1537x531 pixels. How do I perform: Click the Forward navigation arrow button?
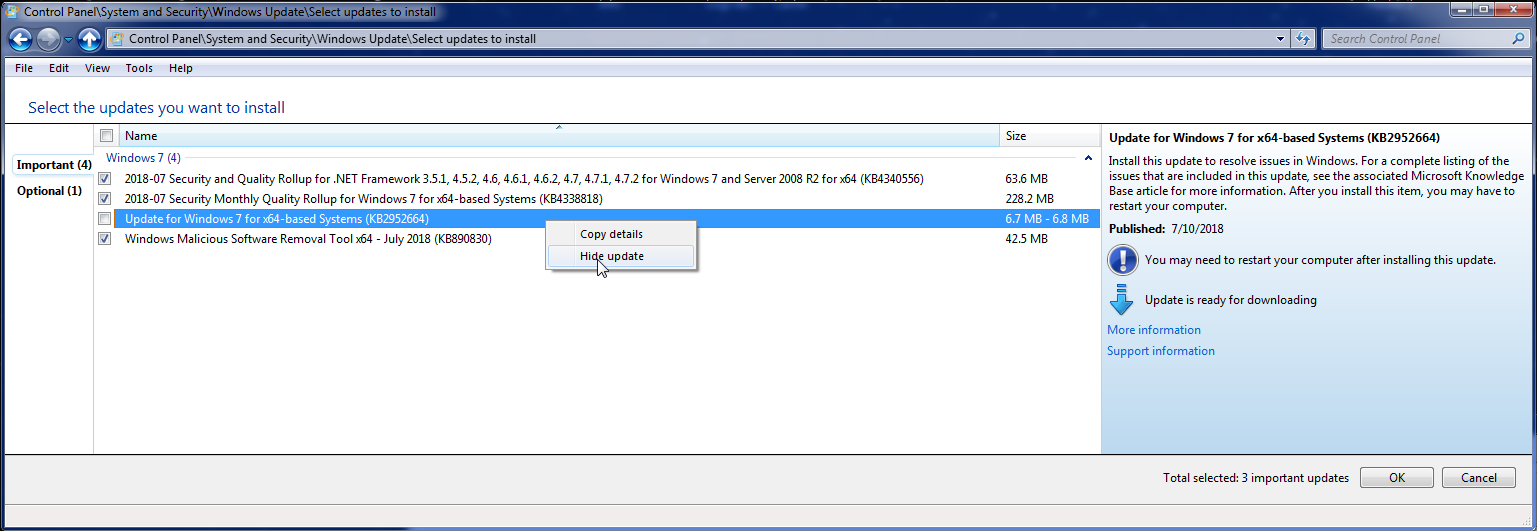[x=48, y=39]
